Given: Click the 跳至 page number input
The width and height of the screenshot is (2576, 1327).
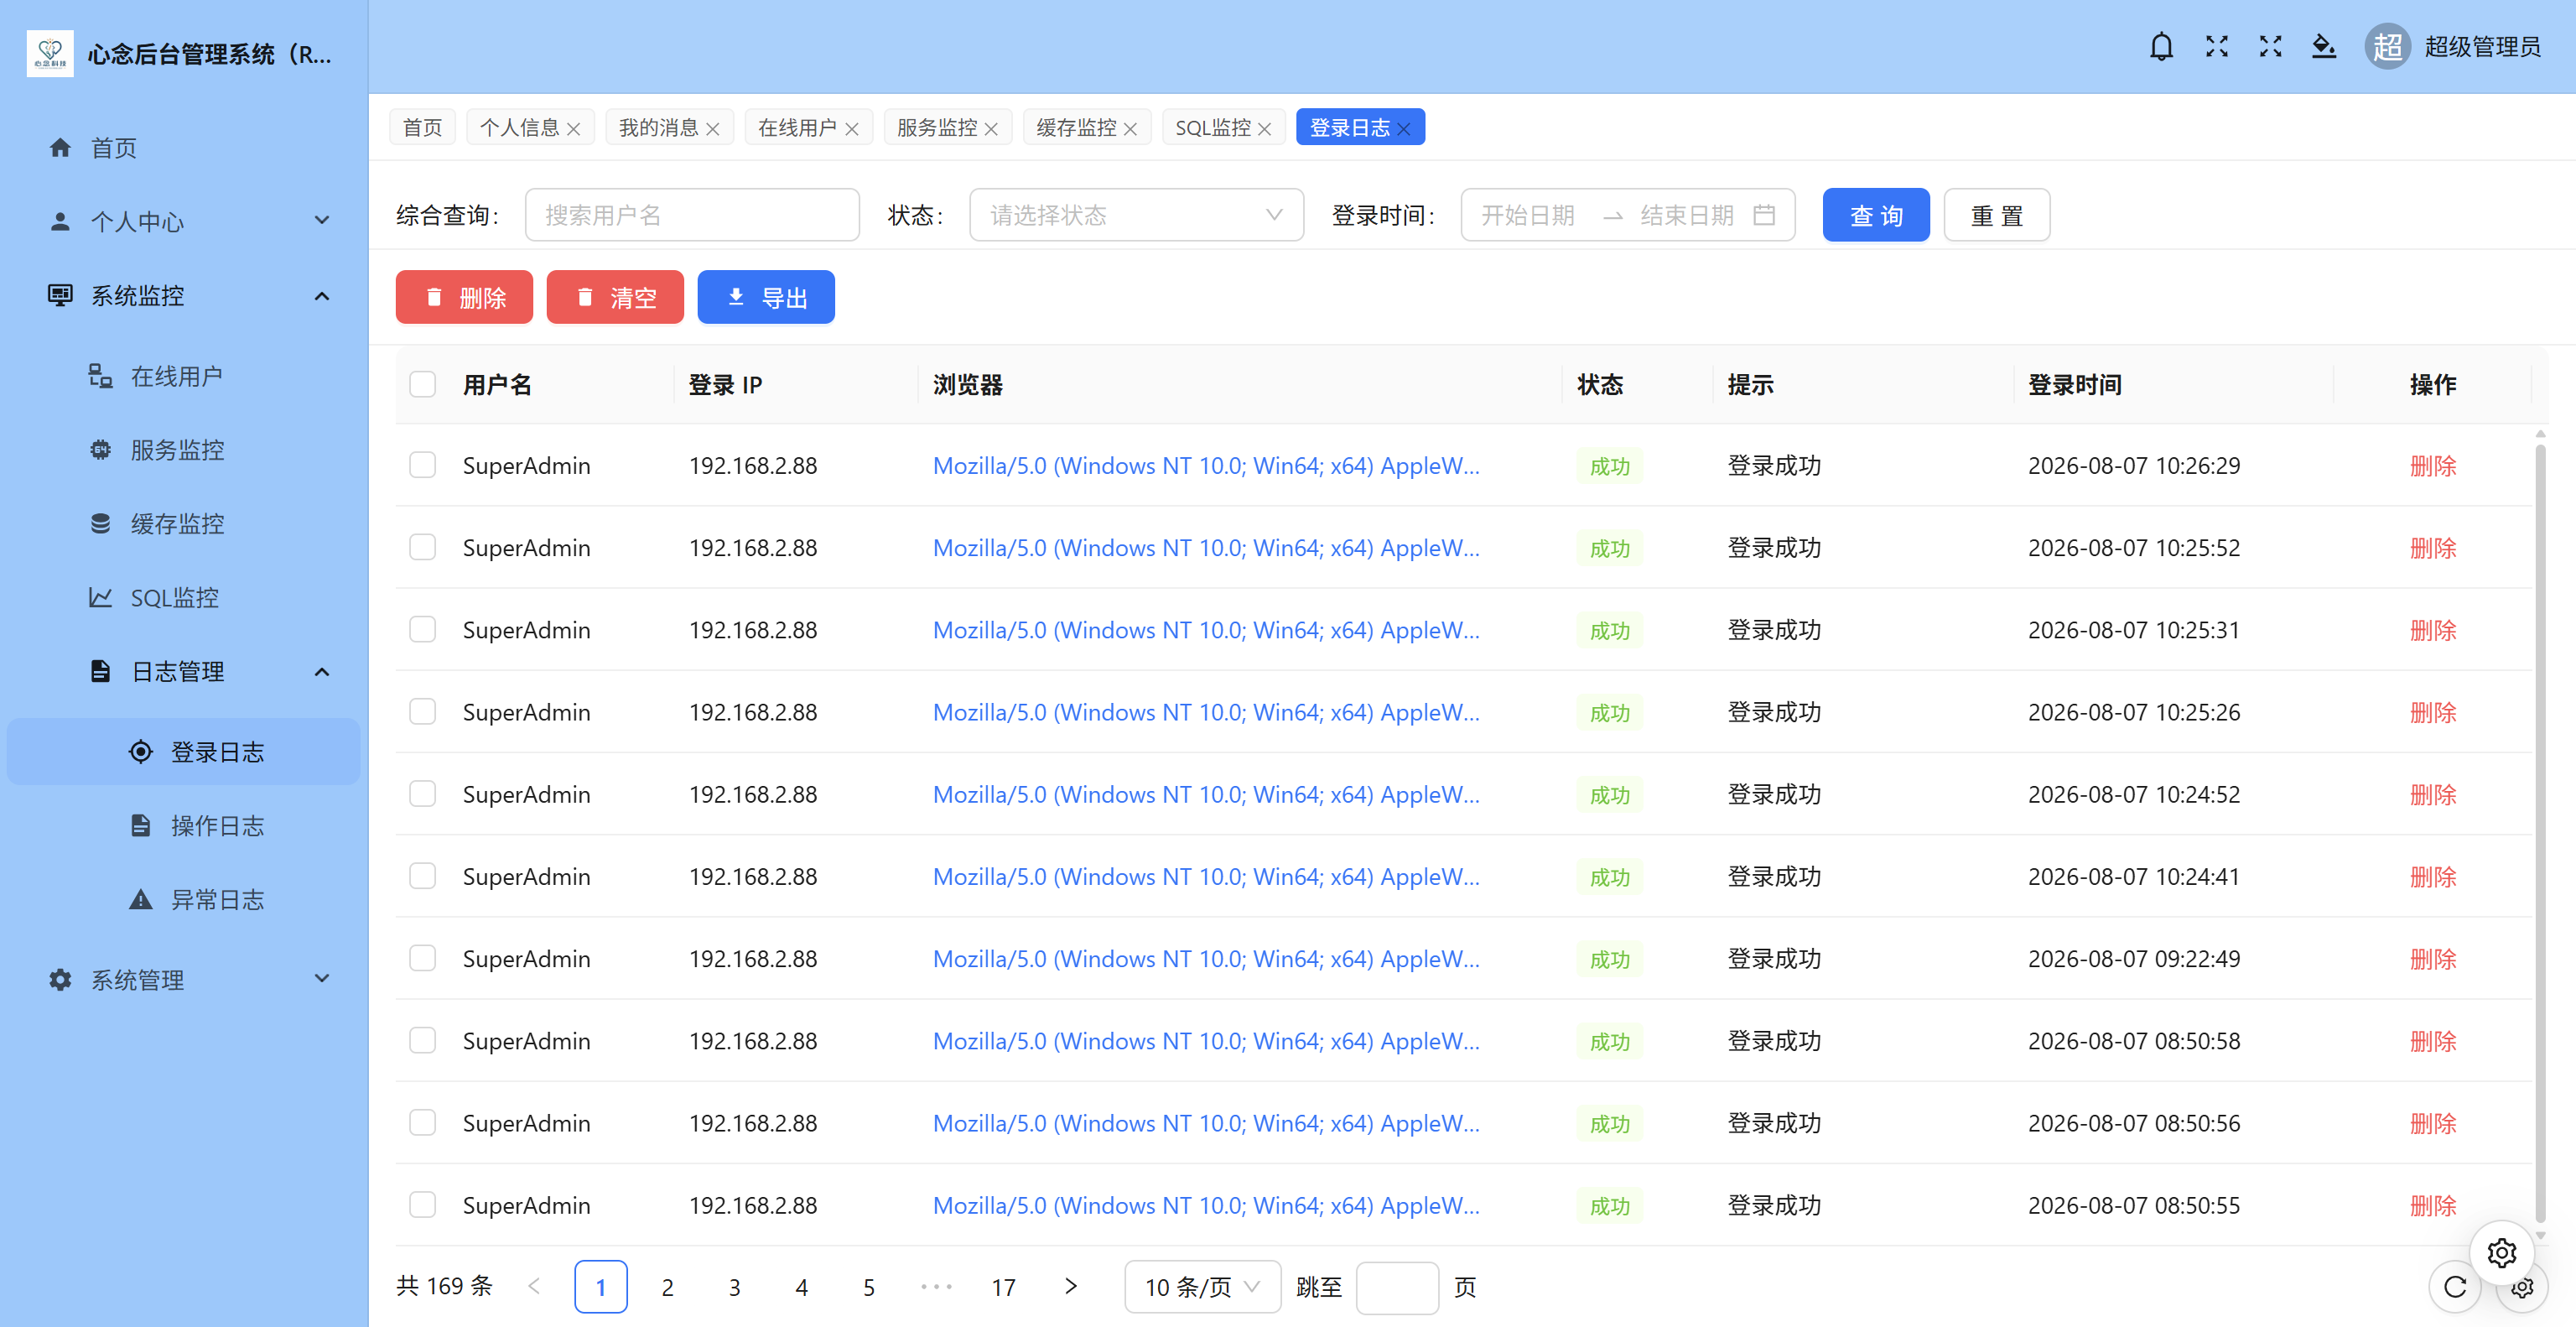Looking at the screenshot, I should [x=1397, y=1287].
